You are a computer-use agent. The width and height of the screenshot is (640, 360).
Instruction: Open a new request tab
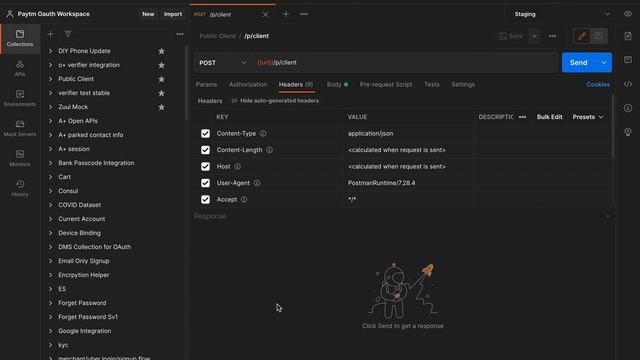pyautogui.click(x=286, y=14)
